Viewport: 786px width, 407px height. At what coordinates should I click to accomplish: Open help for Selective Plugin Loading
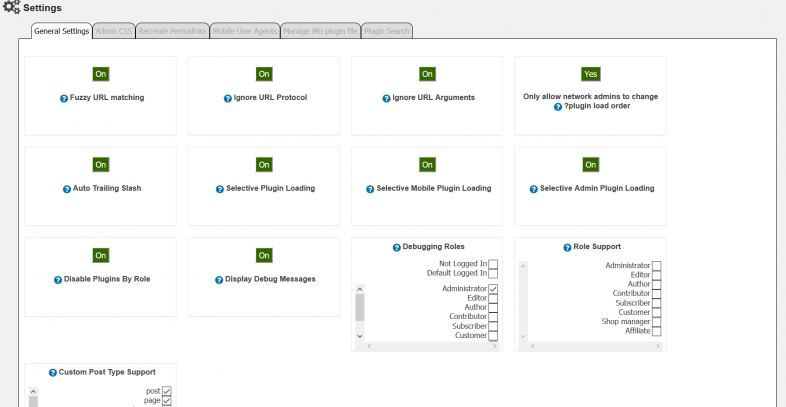tap(220, 189)
